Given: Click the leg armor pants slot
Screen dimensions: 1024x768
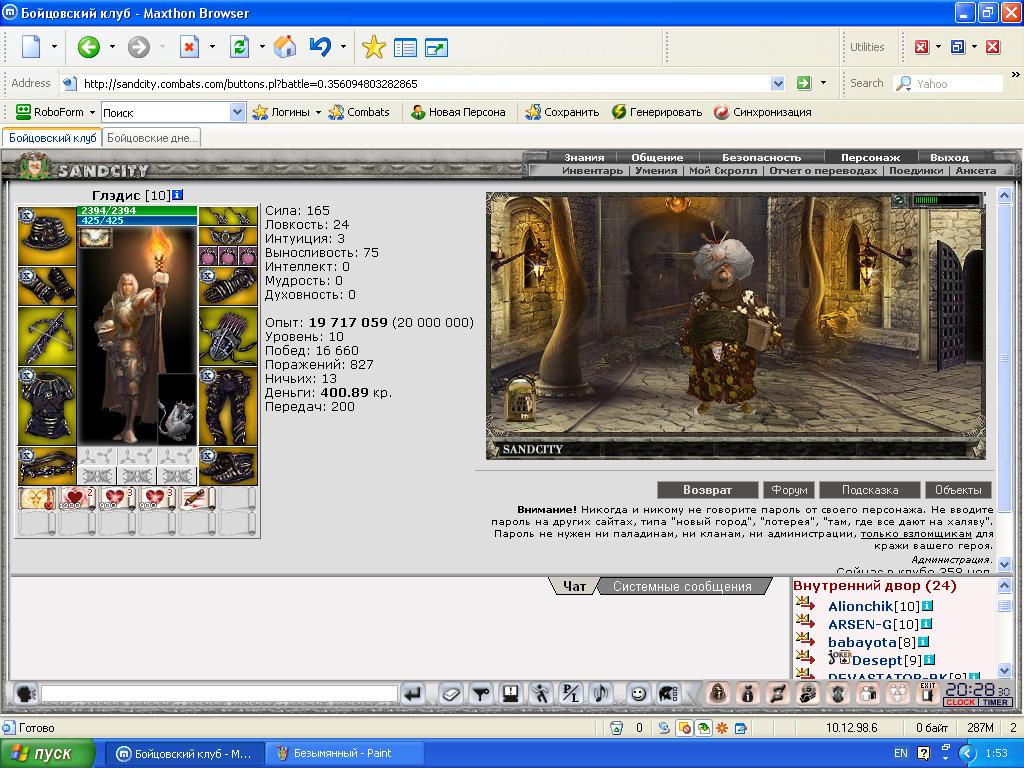Looking at the screenshot, I should (x=228, y=406).
